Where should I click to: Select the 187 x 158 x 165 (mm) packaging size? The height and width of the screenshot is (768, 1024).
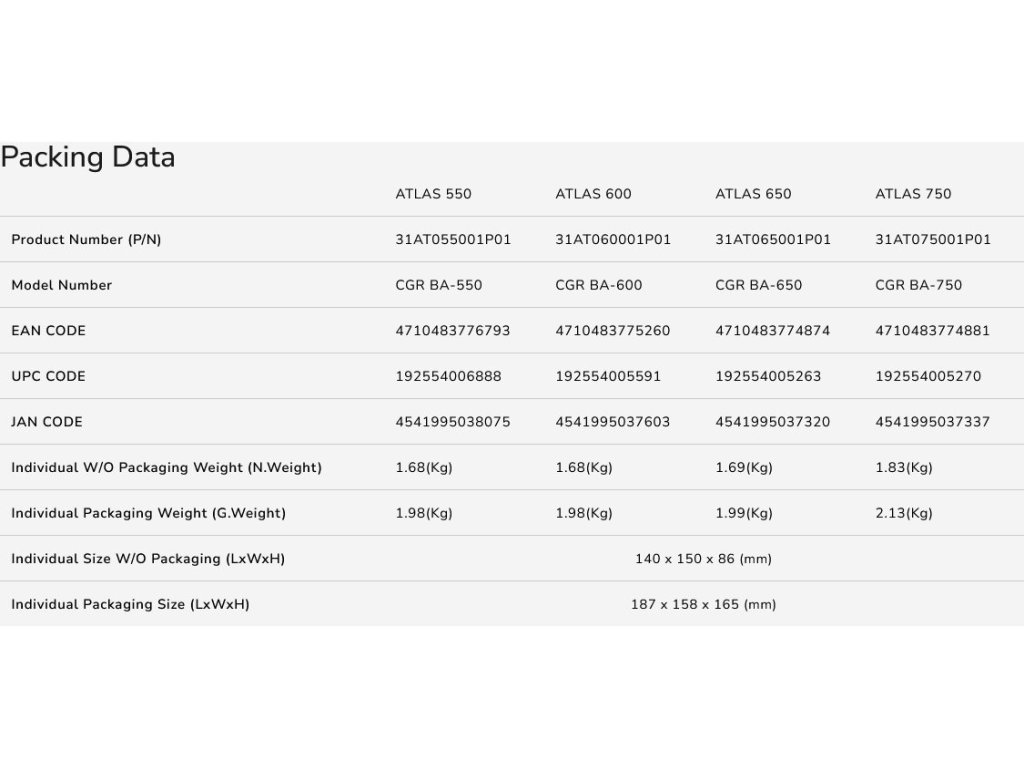pos(703,605)
